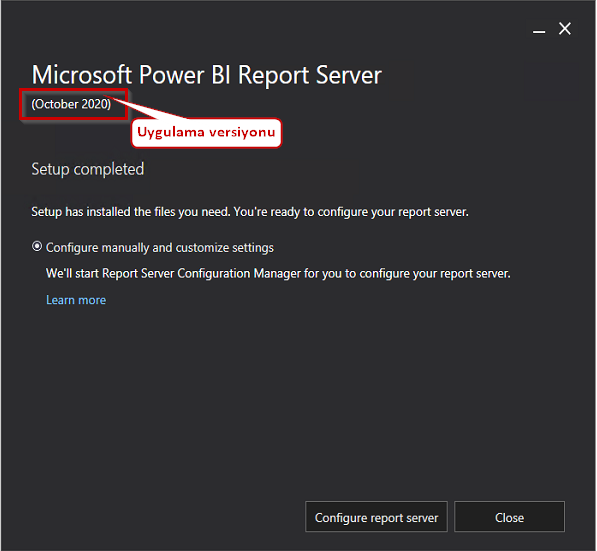Minimize the Power BI setup window
The height and width of the screenshot is (551, 597).
539,30
